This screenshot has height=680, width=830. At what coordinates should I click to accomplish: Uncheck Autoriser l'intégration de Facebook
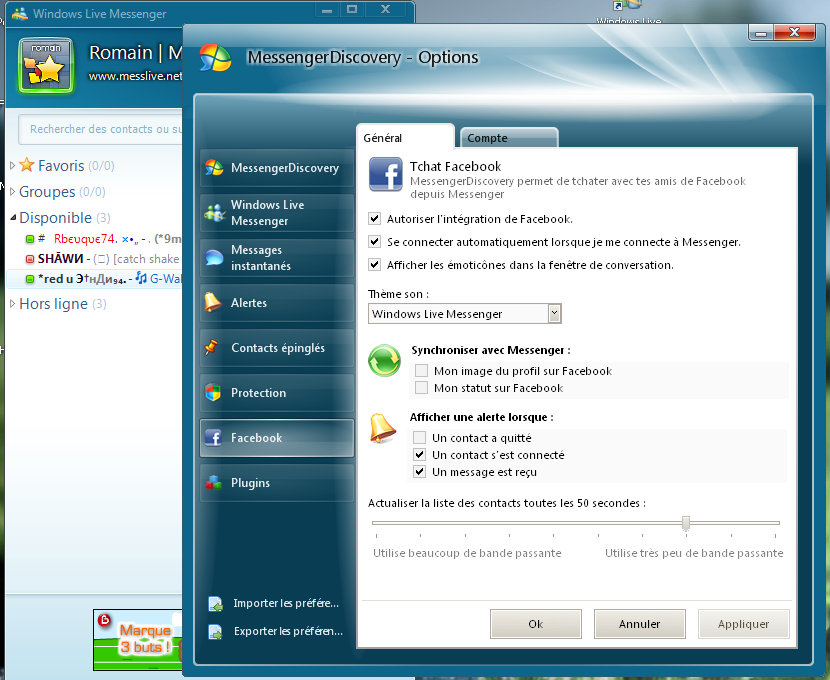click(375, 219)
